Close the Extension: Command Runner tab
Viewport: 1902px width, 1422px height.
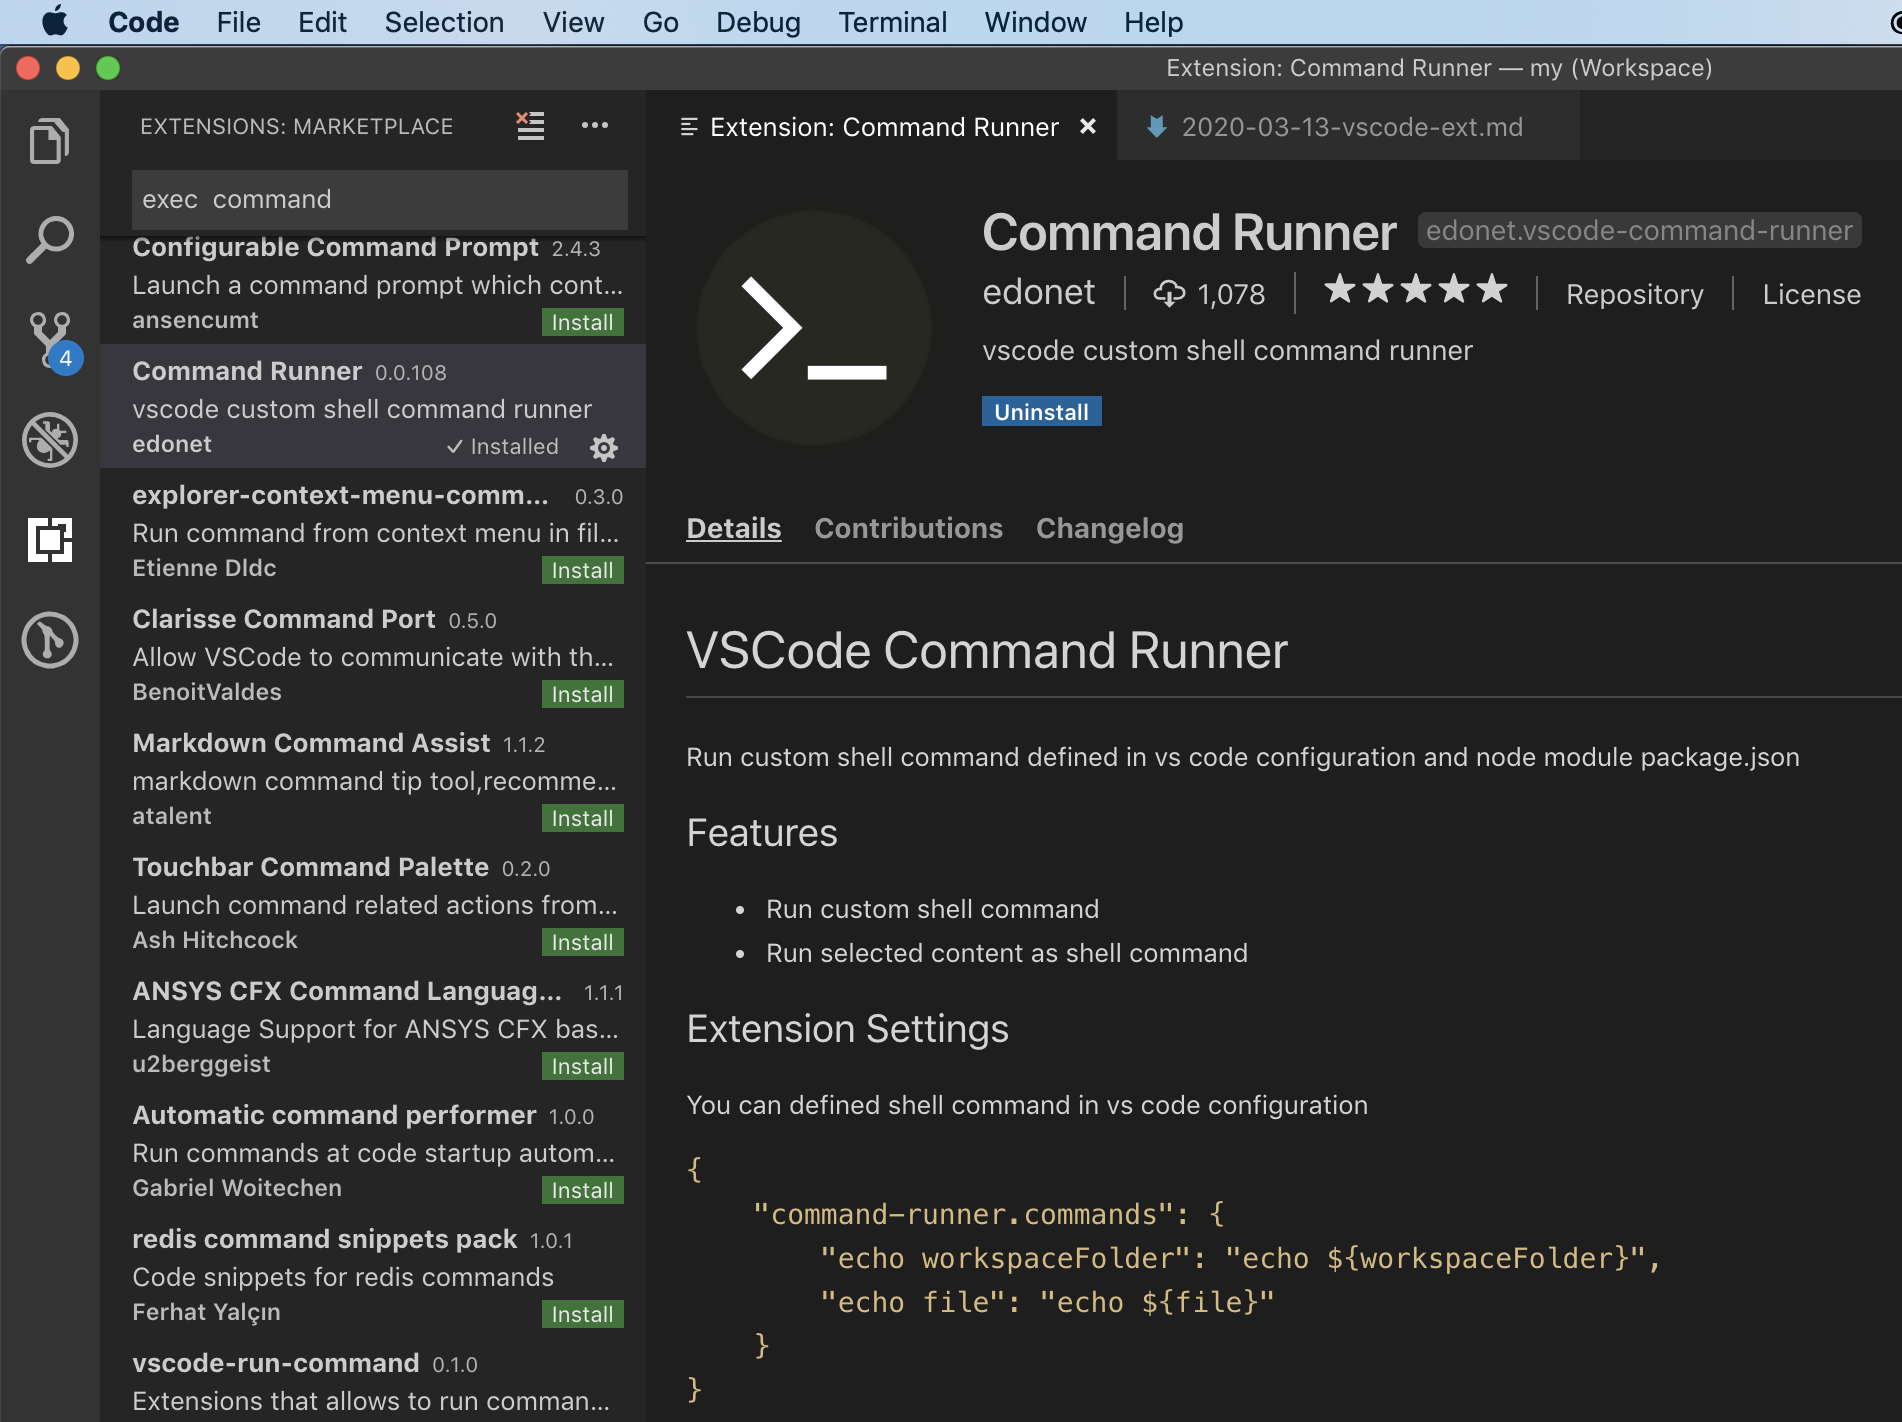1088,127
